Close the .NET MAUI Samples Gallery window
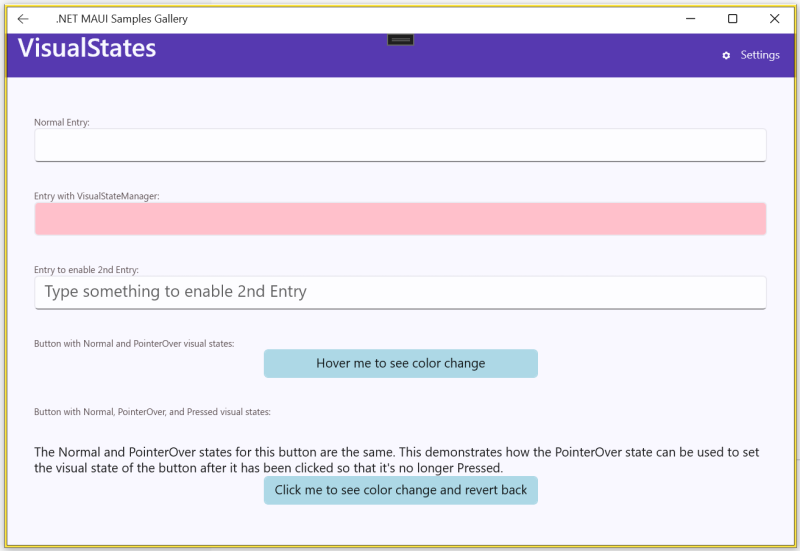This screenshot has width=800, height=551. [774, 19]
